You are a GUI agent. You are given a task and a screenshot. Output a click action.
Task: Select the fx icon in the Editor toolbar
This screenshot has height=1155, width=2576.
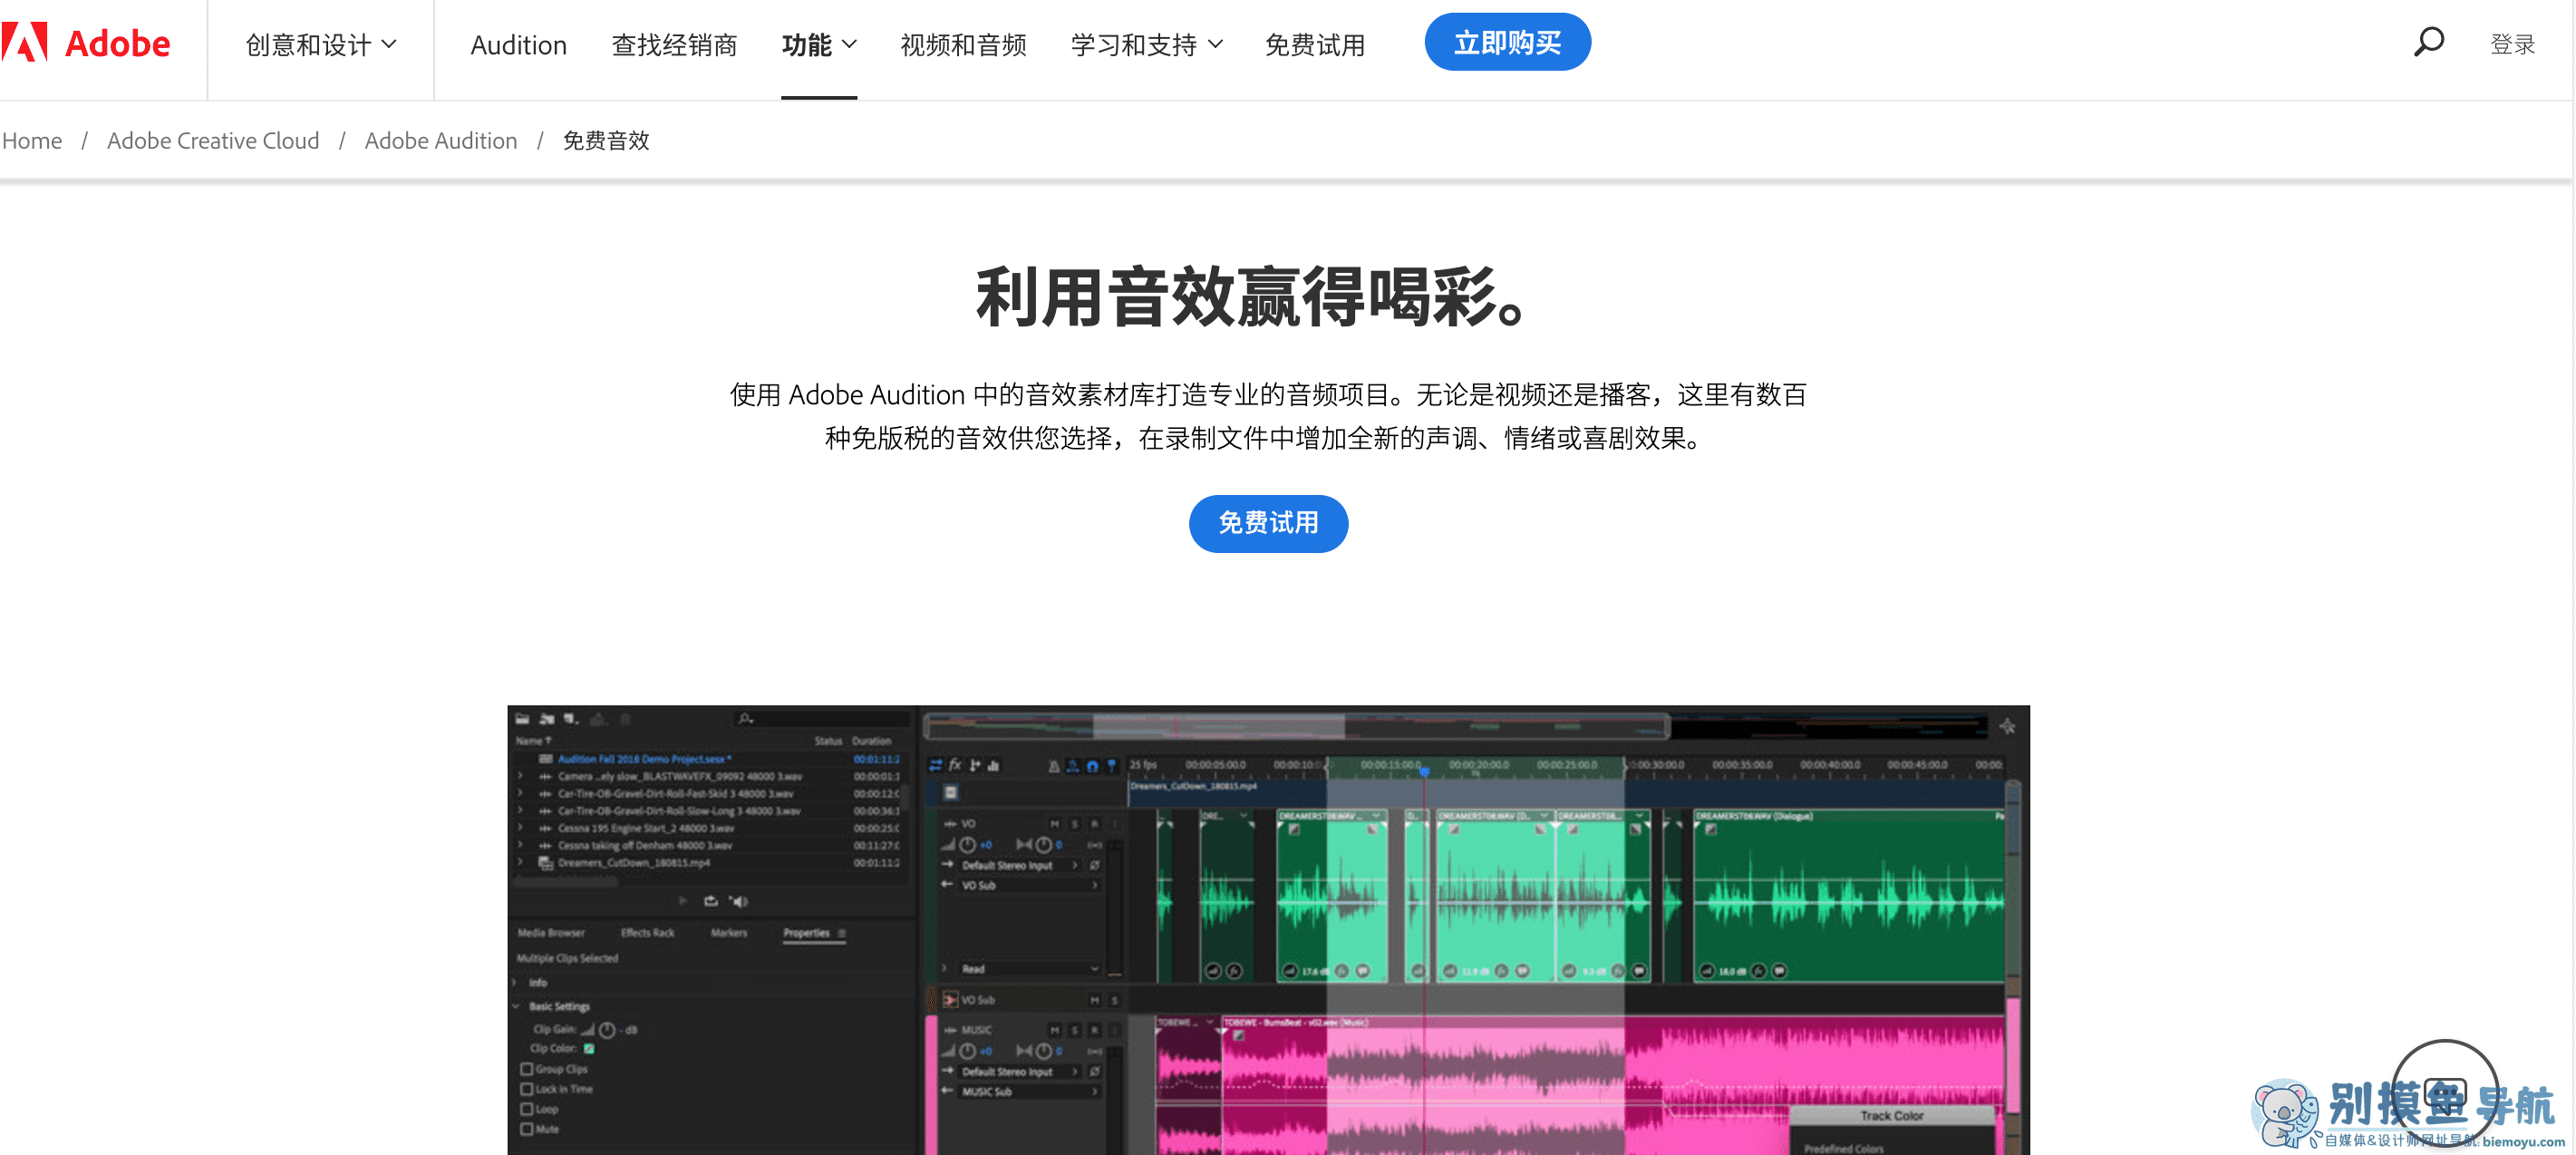click(x=955, y=766)
